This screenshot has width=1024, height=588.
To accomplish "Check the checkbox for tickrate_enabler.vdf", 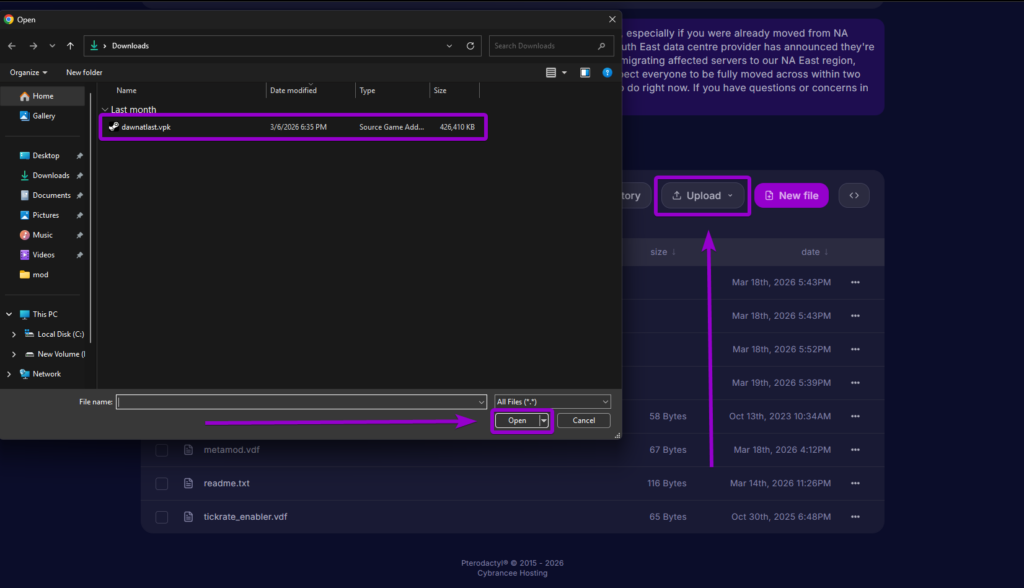I will click(161, 516).
